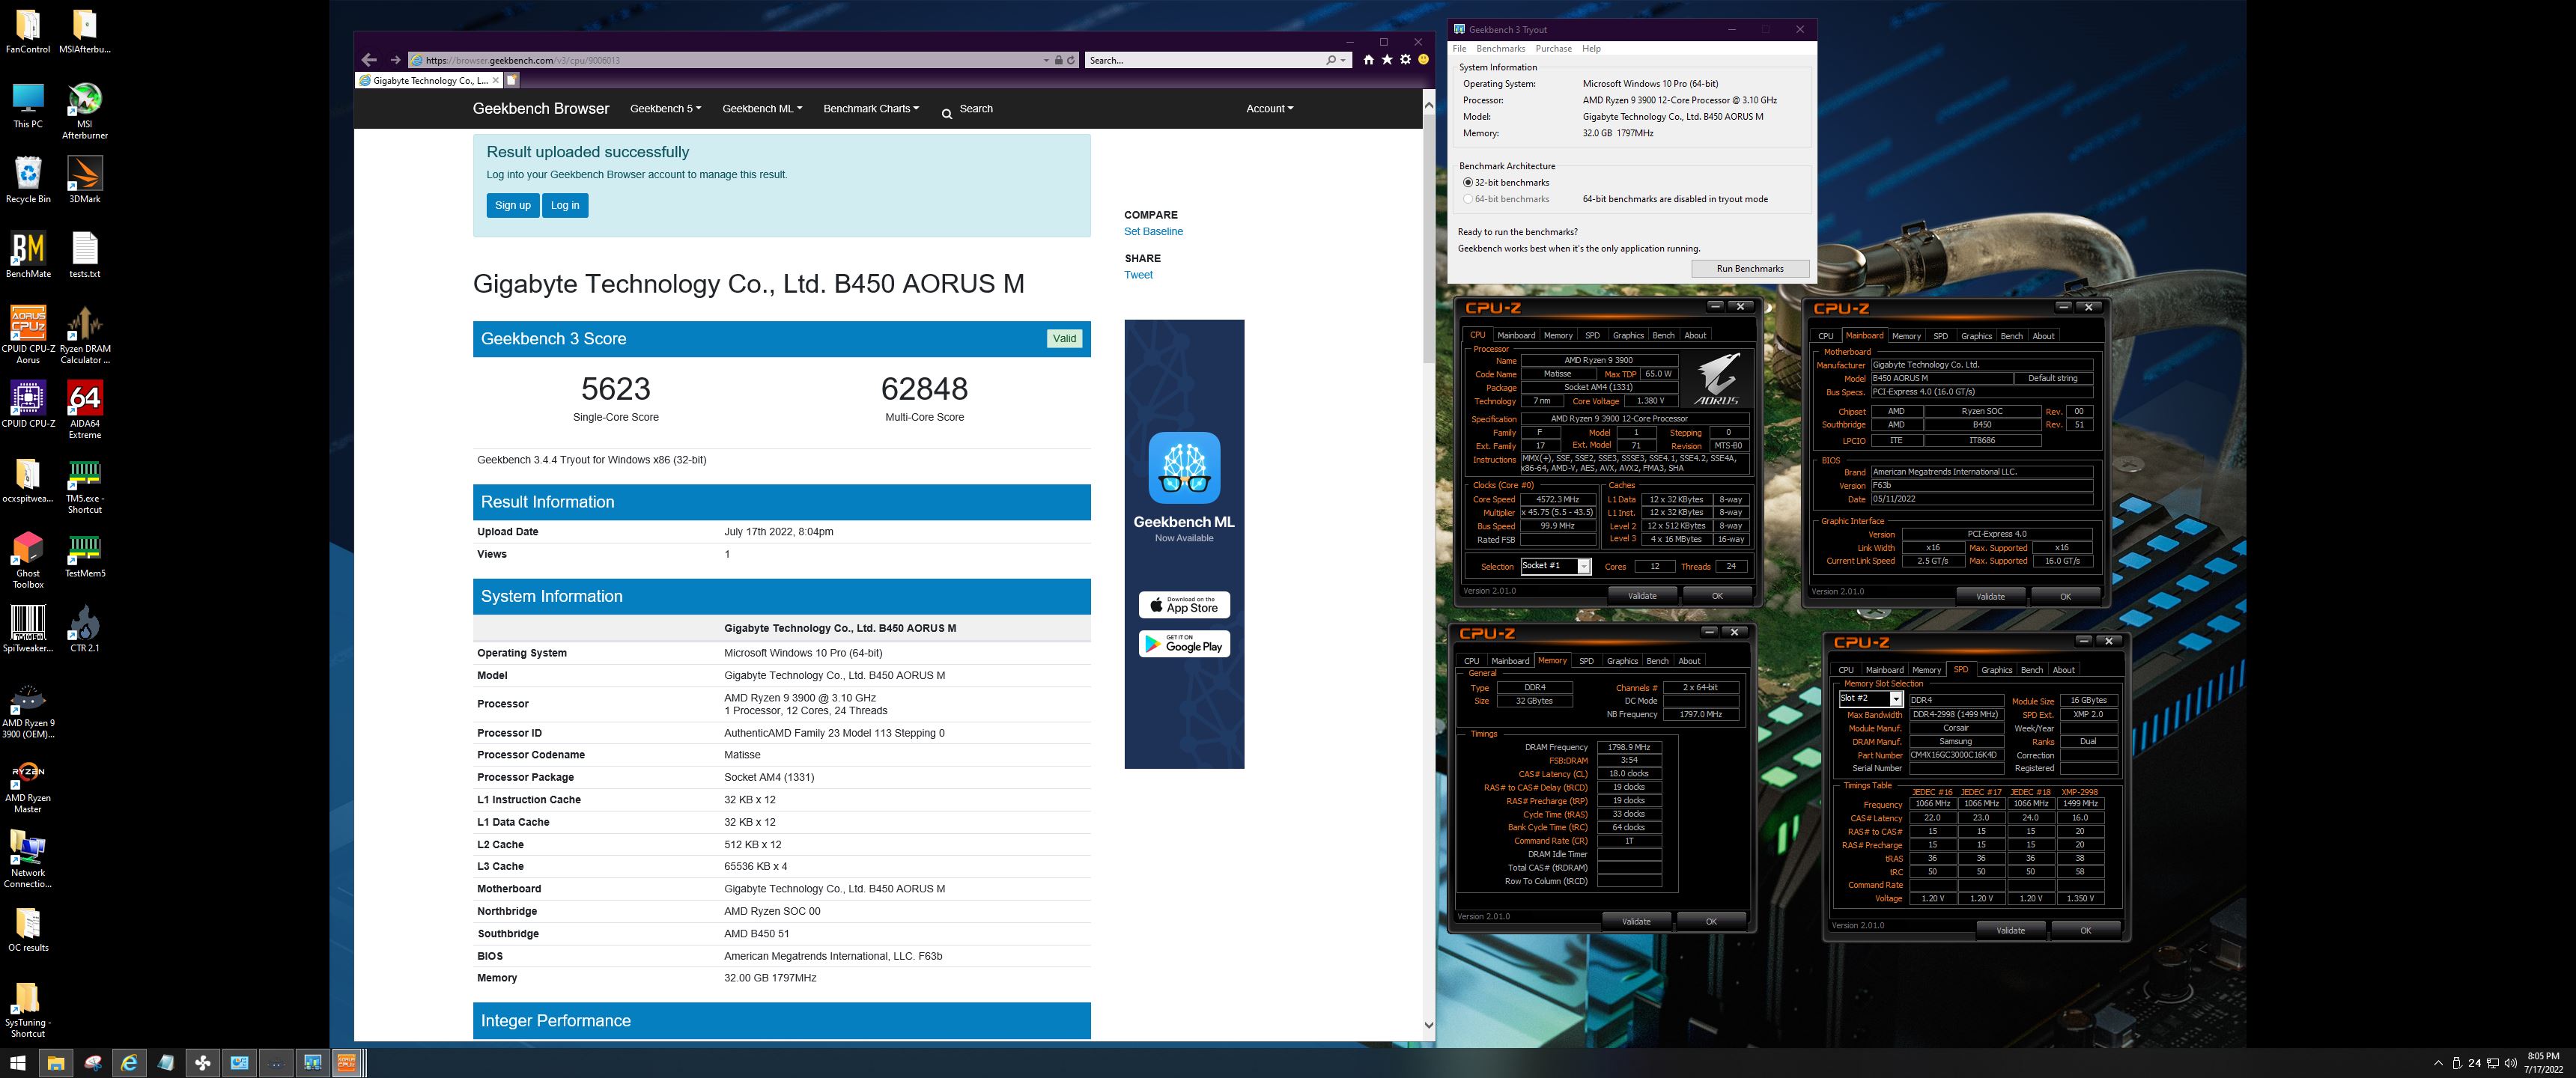This screenshot has width=2576, height=1078.
Task: Click the Google Play badge
Action: pyautogui.click(x=1184, y=644)
